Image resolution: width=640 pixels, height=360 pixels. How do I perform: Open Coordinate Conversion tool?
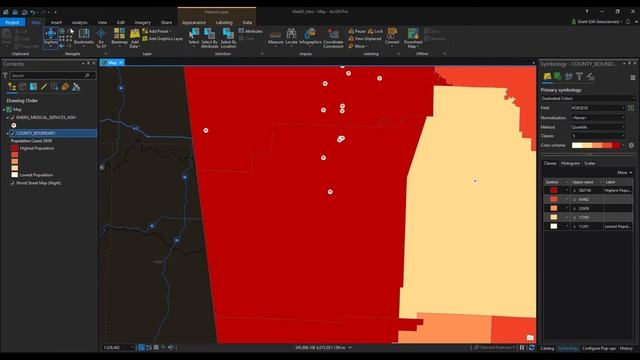[x=333, y=38]
